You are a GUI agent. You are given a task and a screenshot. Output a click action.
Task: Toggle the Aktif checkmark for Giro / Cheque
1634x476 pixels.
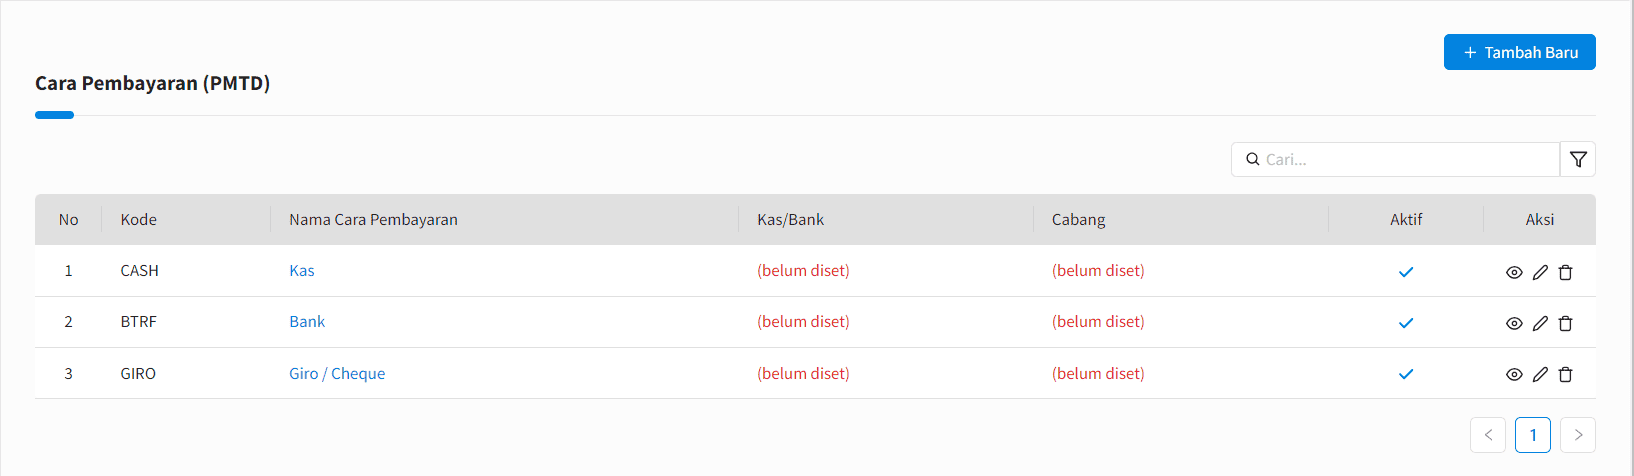pos(1406,374)
